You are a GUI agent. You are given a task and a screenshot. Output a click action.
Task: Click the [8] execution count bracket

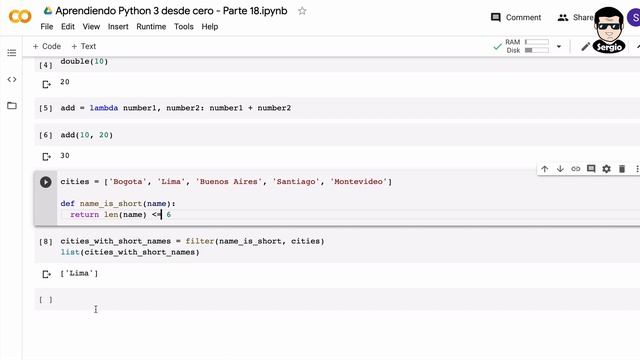46,242
